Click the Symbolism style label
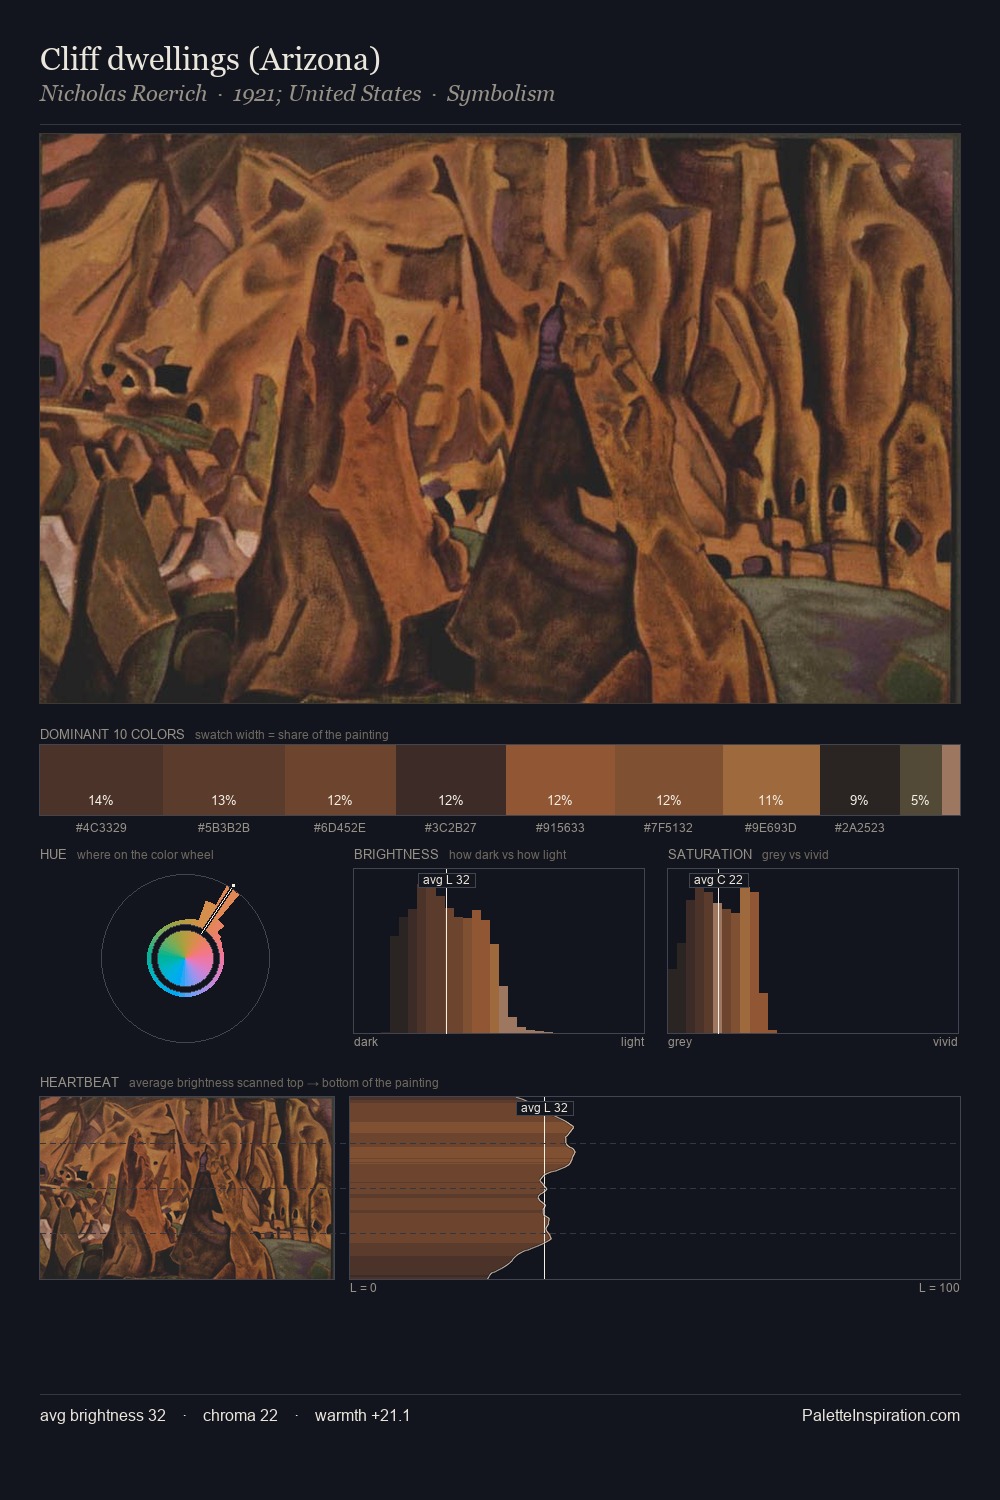 500,93
